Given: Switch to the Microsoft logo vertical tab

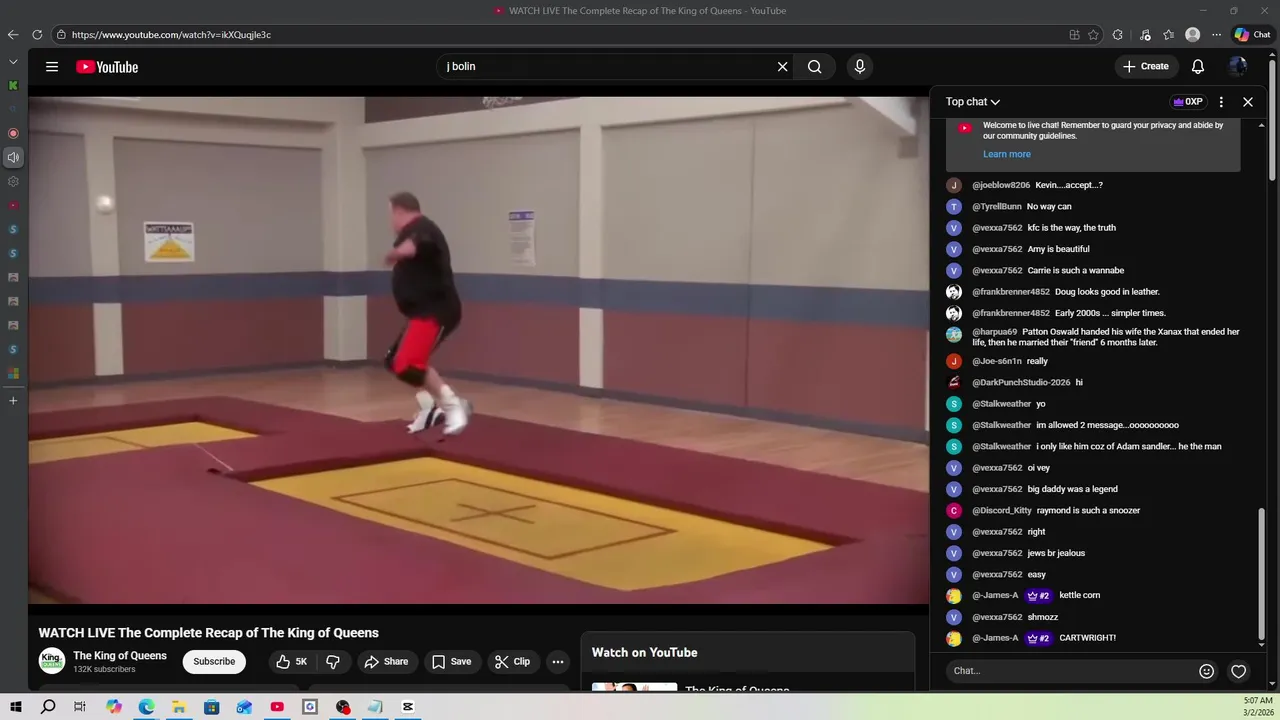Looking at the screenshot, I should click(x=13, y=373).
